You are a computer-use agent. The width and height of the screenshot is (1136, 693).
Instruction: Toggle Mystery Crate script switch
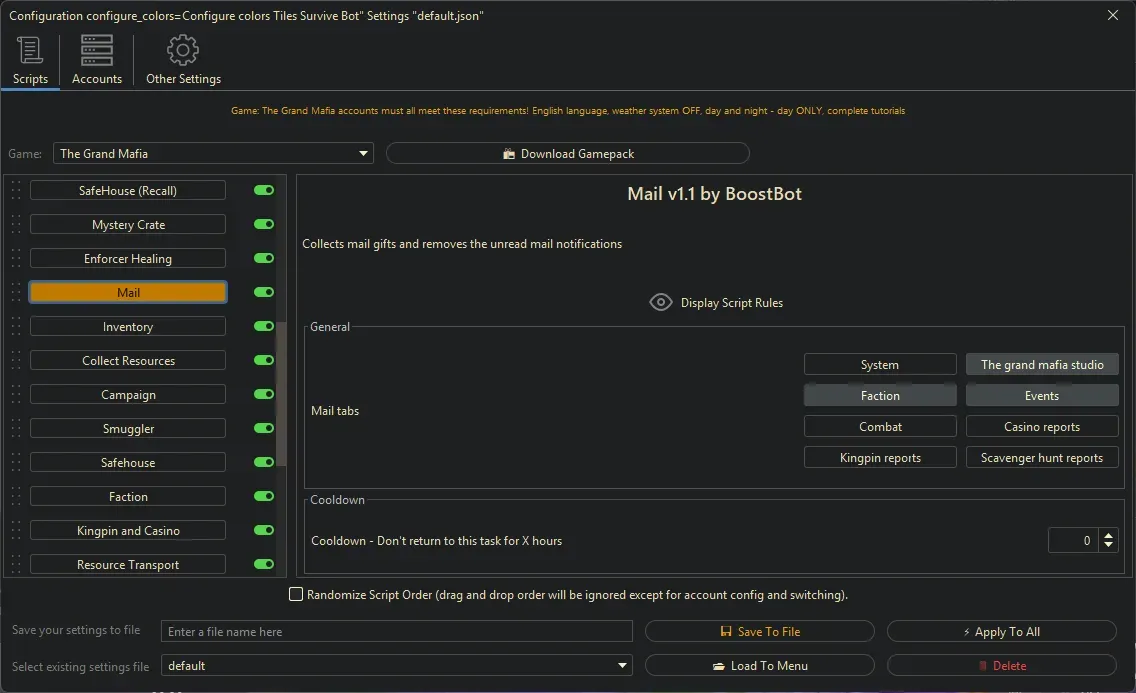click(x=264, y=224)
